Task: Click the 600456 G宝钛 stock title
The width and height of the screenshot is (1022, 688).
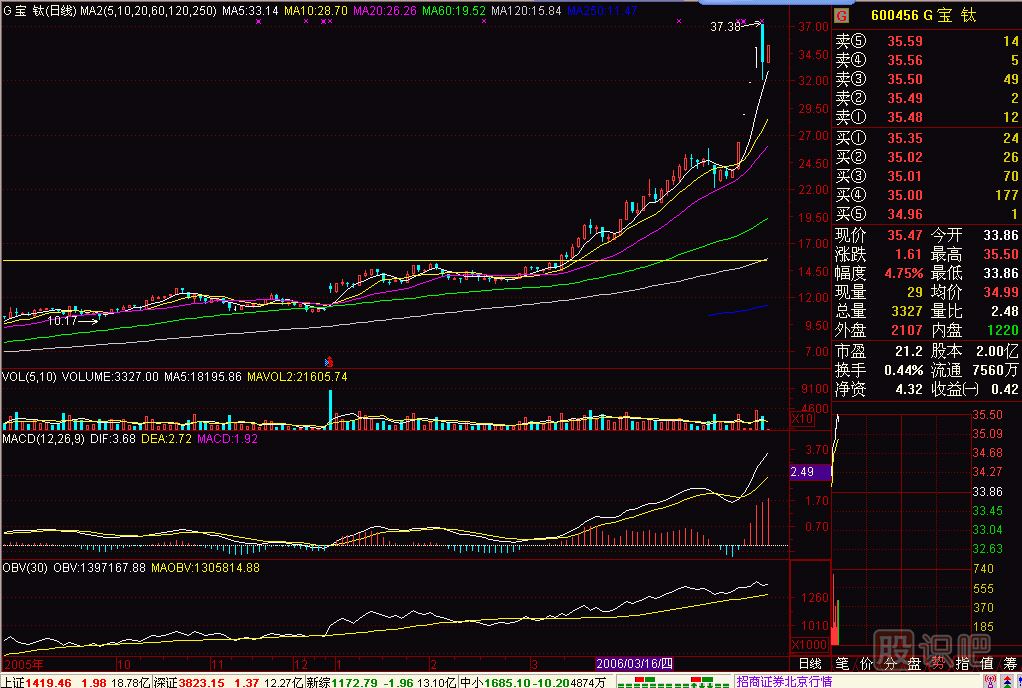Action: coord(922,15)
